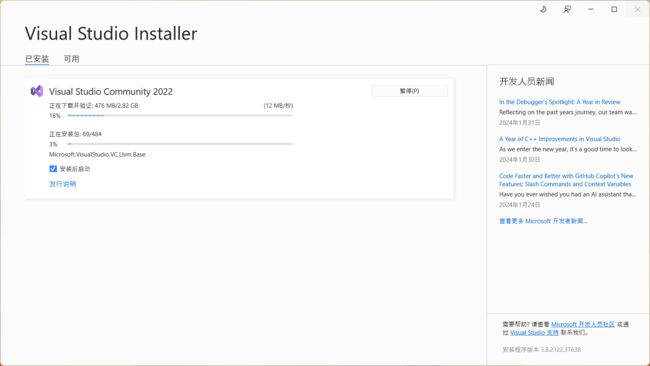The height and width of the screenshot is (366, 650).
Task: Click the Visual Studio Community 2022 logo icon
Action: pyautogui.click(x=37, y=91)
